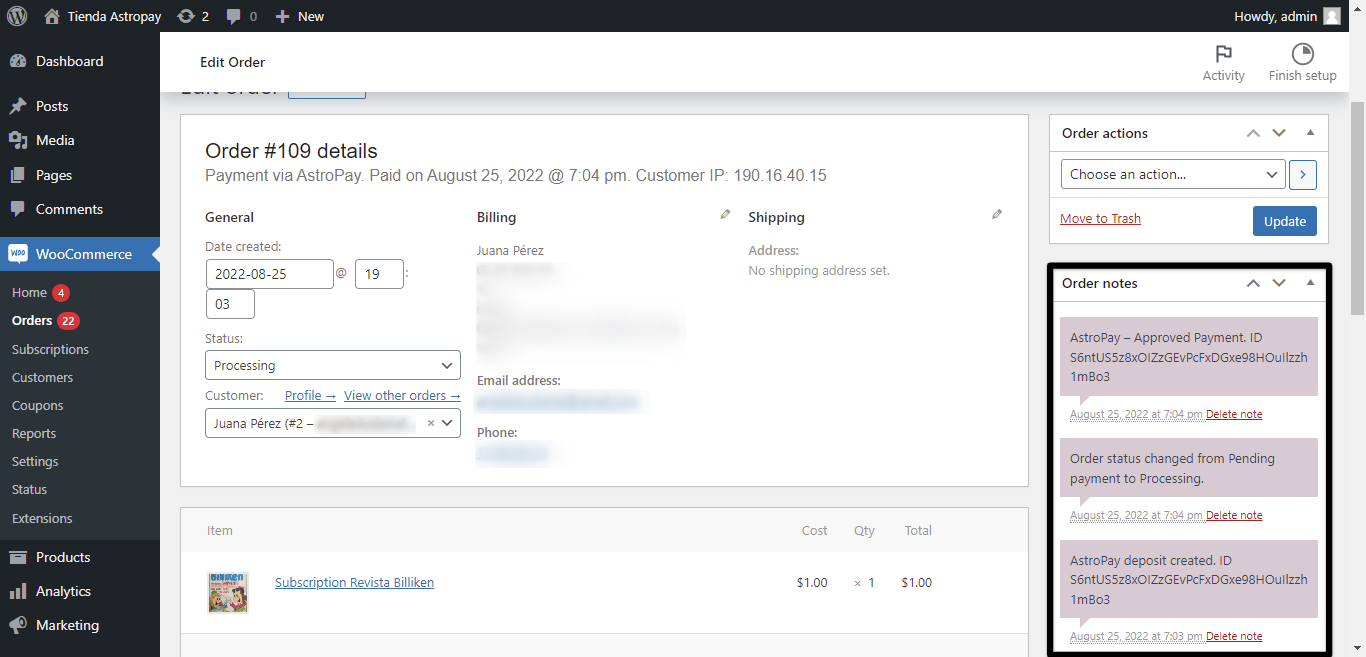The width and height of the screenshot is (1366, 657).
Task: Open the order Status dropdown
Action: point(333,365)
